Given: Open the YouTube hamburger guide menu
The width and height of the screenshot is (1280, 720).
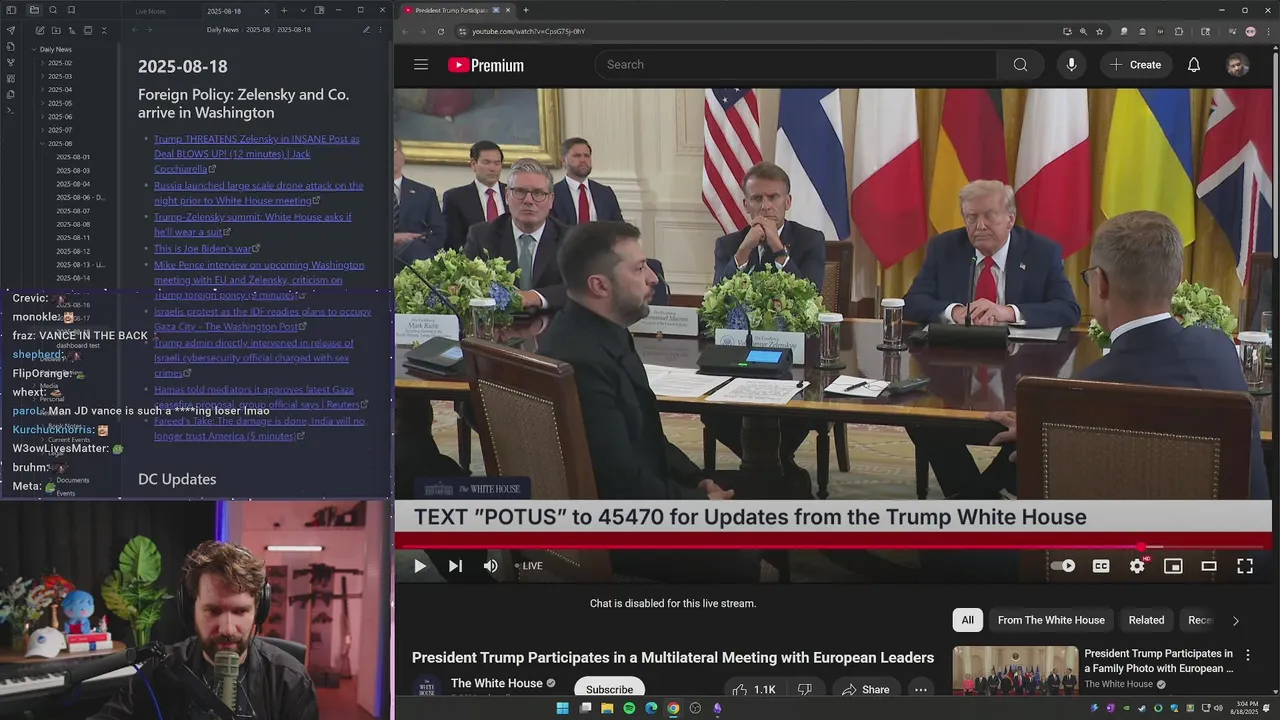Looking at the screenshot, I should tap(421, 64).
